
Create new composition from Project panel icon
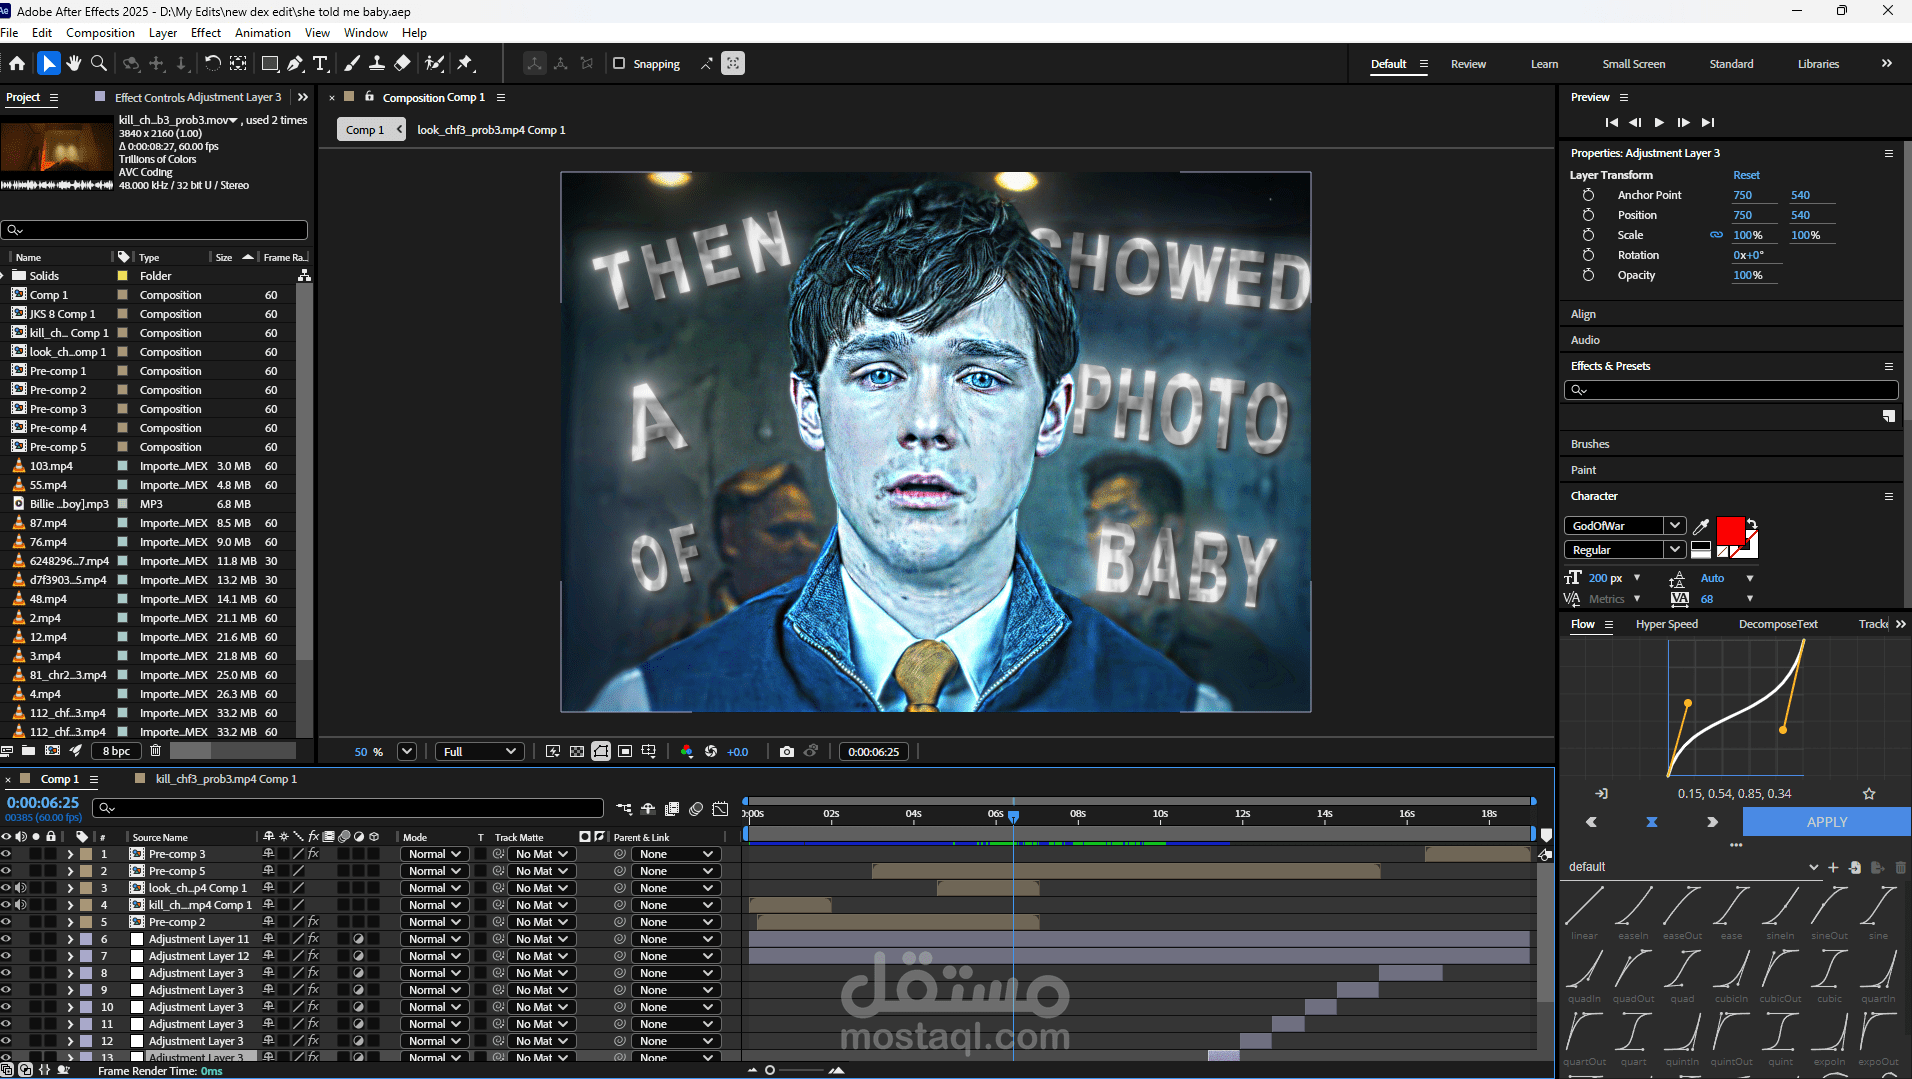(52, 750)
